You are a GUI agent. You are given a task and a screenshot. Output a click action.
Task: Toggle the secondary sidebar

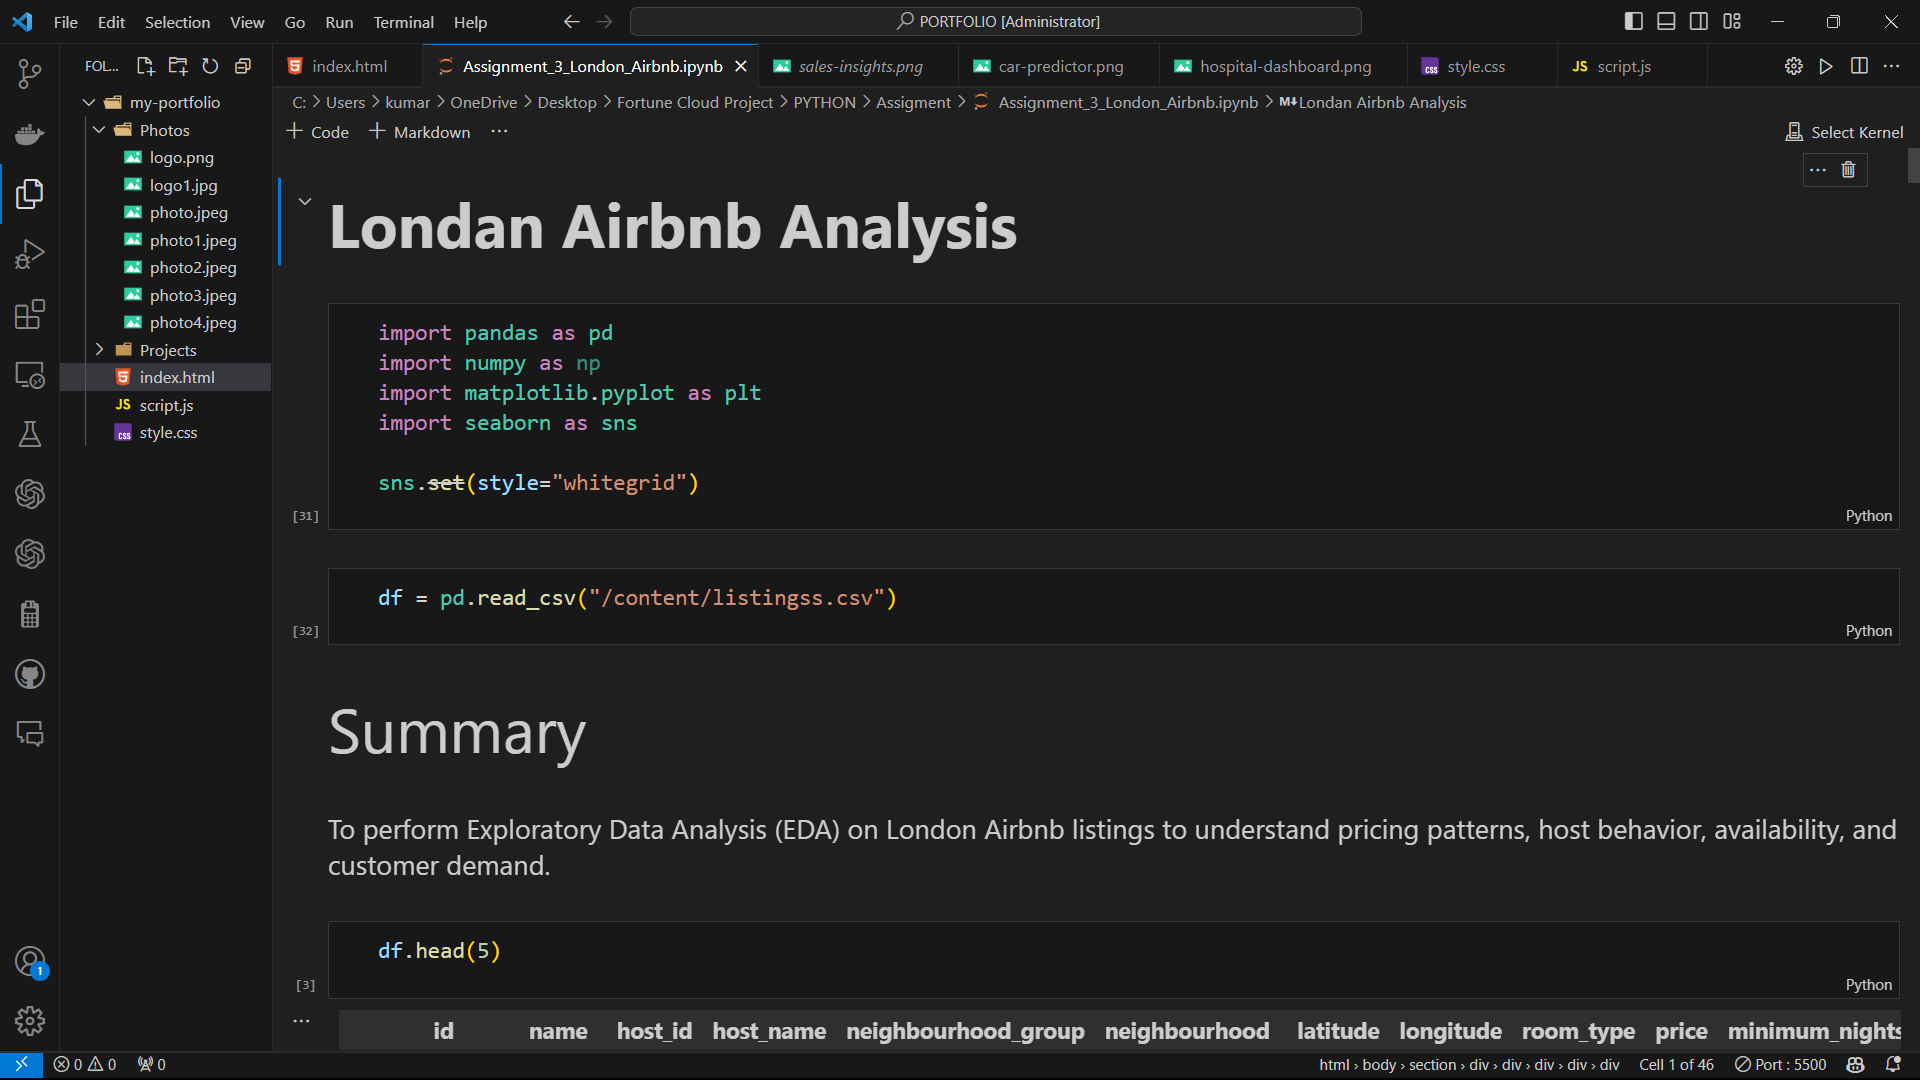coord(1699,20)
